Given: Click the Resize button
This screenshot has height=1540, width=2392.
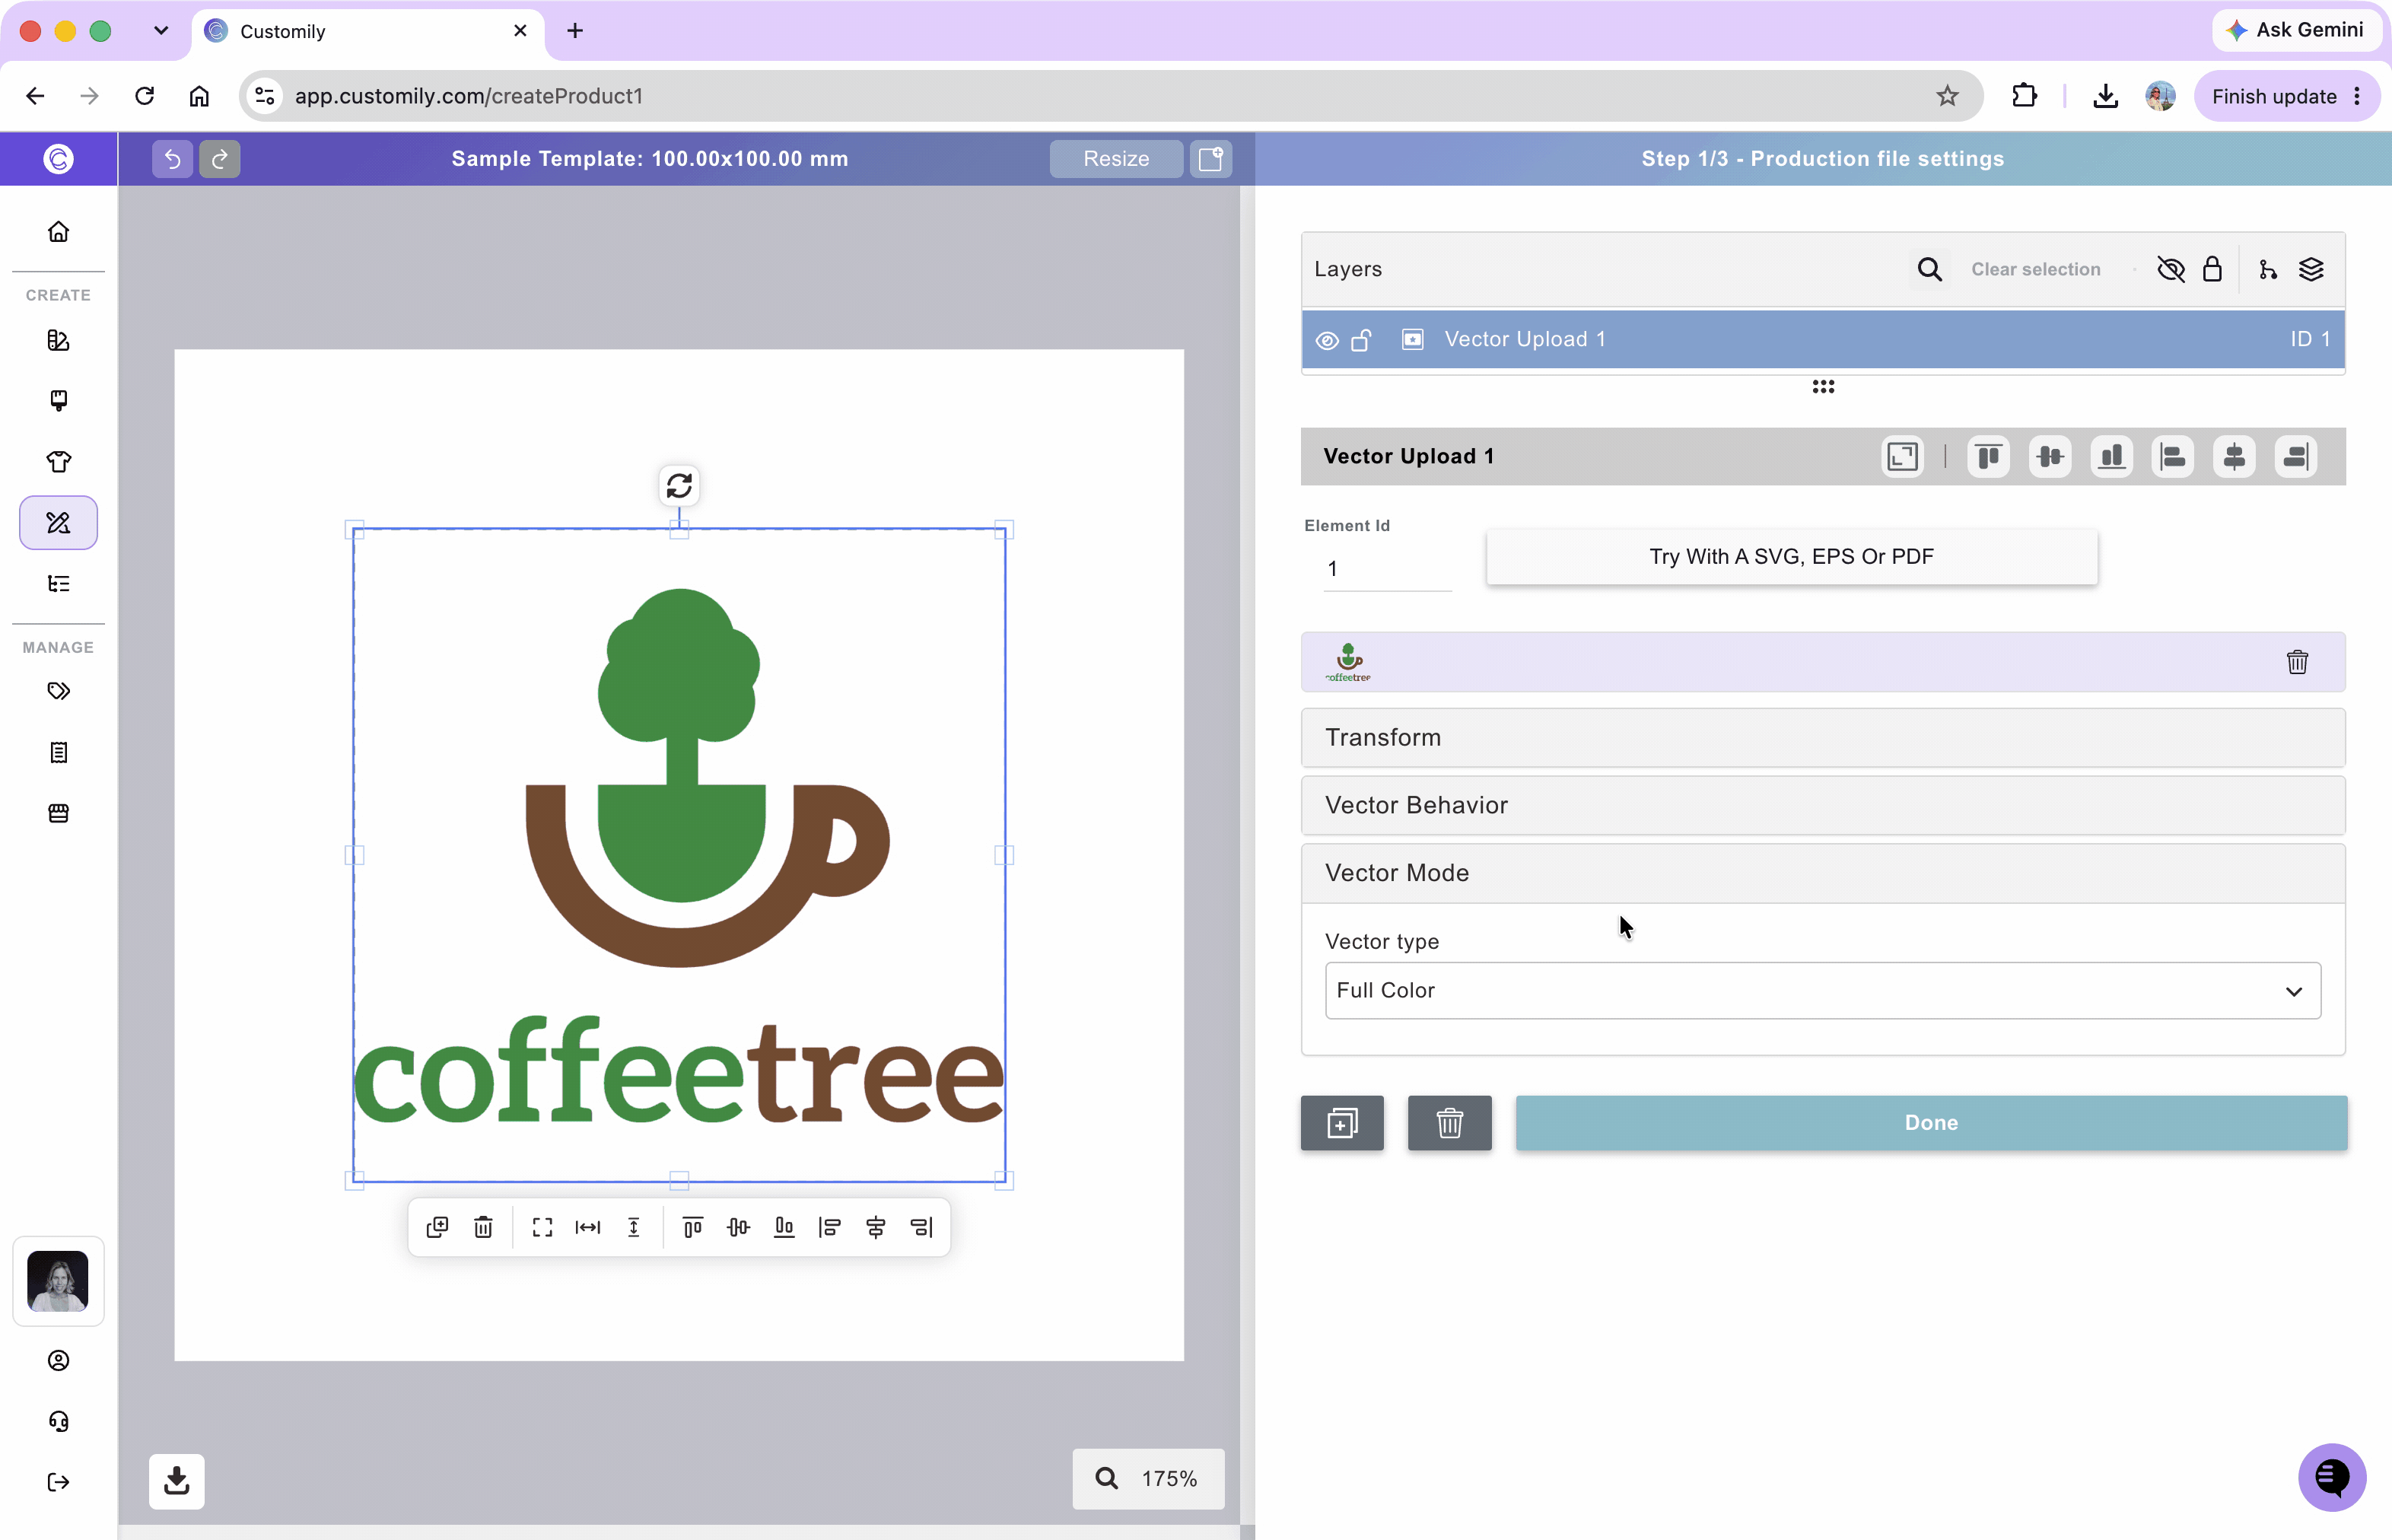Looking at the screenshot, I should click(x=1116, y=159).
